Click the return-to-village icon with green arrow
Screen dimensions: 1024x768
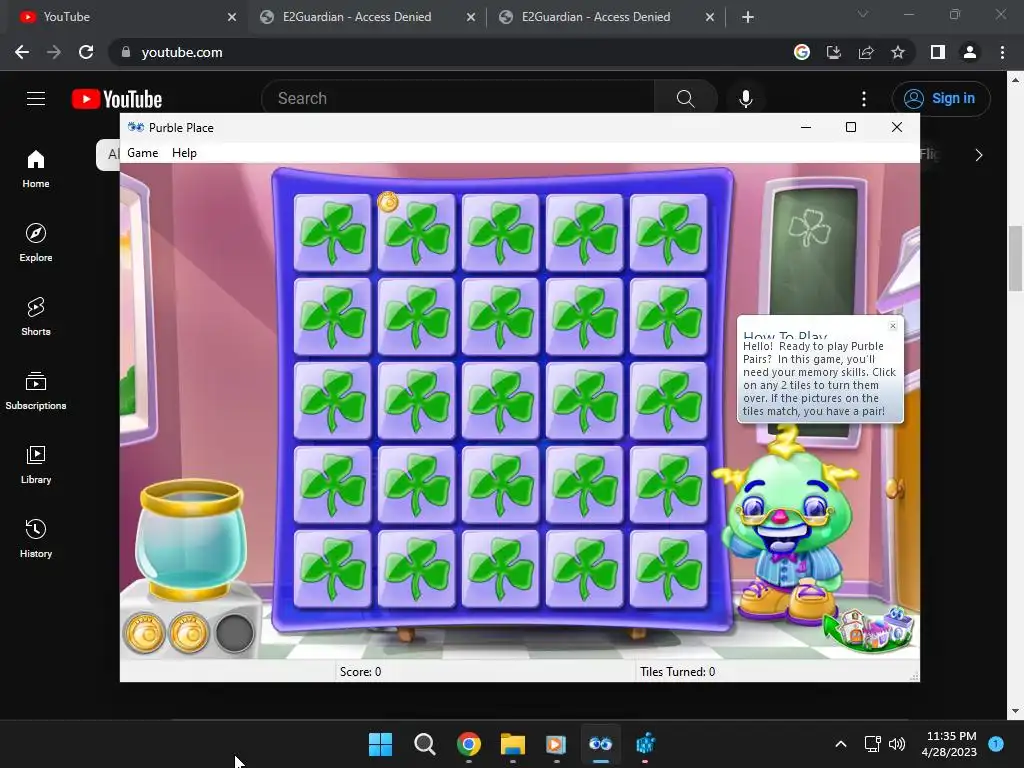(868, 629)
